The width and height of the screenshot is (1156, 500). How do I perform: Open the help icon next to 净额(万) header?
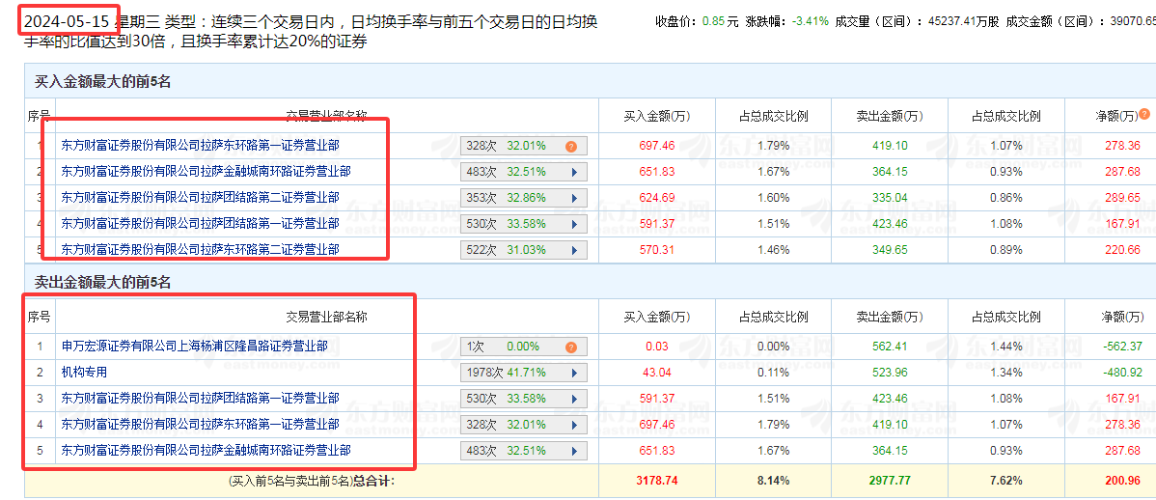pos(1144,114)
